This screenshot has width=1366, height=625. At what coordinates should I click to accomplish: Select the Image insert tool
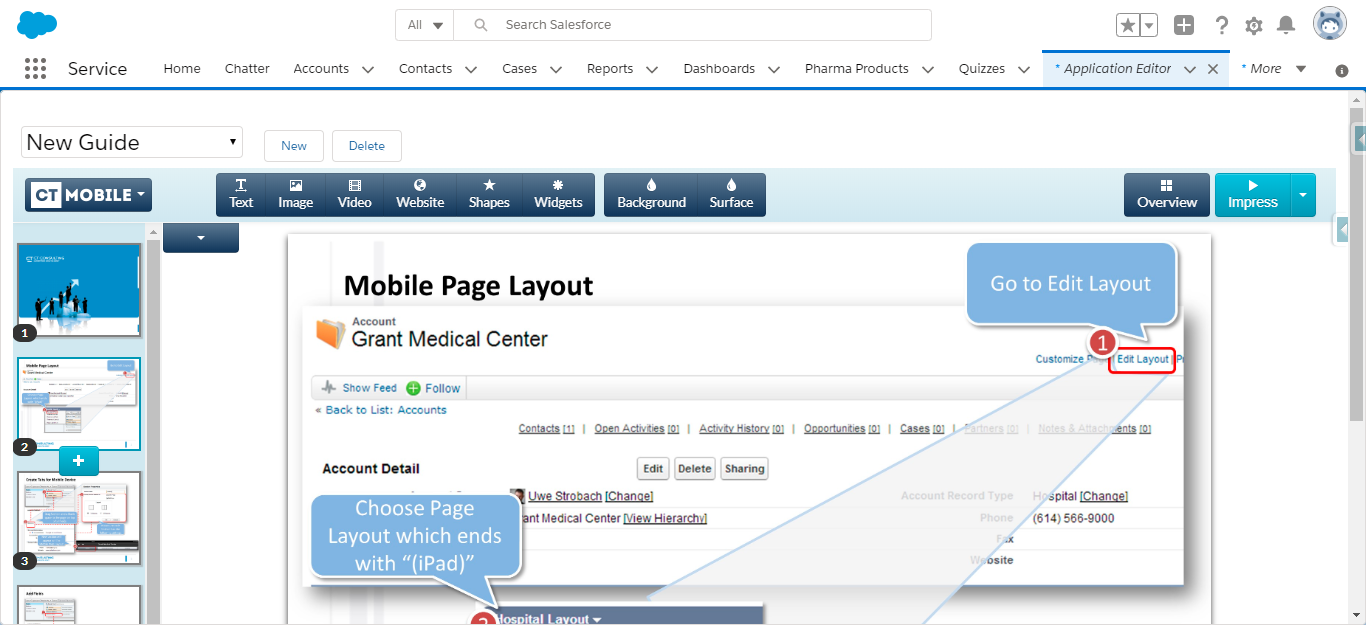(295, 194)
